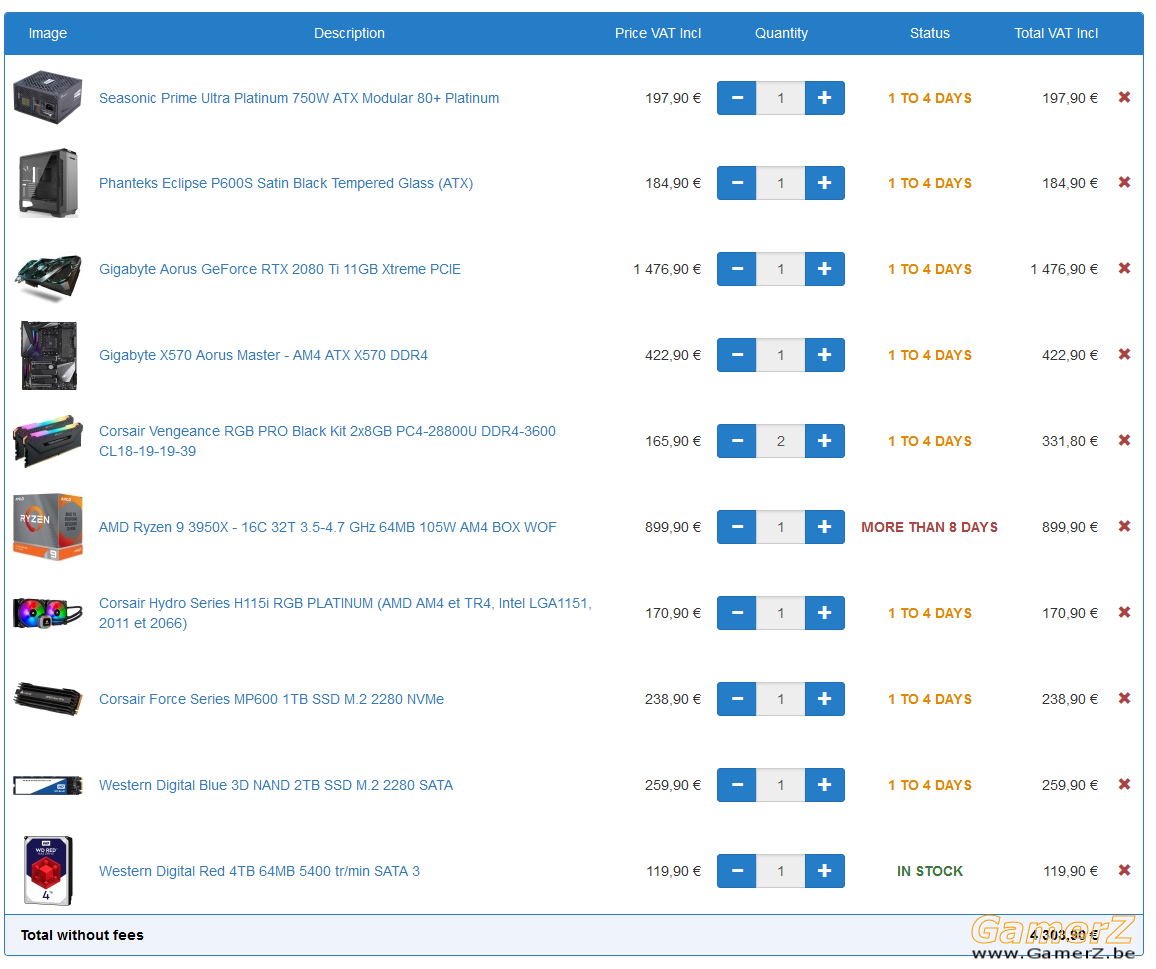The image size is (1156, 969).
Task: Click the Corsair Vengeance RAM thumbnail
Action: point(48,441)
